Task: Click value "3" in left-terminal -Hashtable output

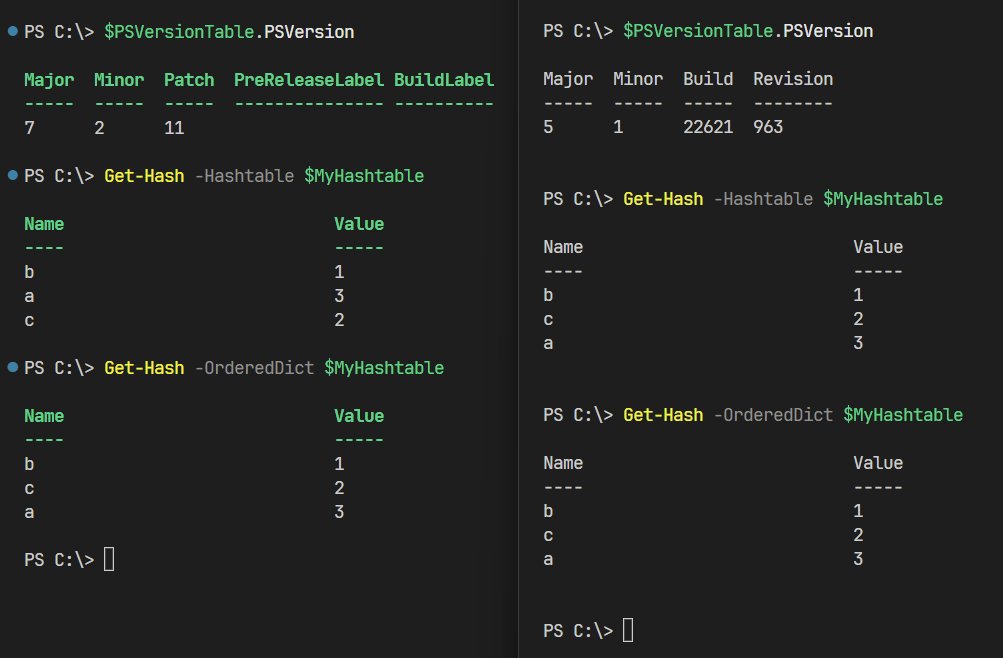Action: click(339, 296)
